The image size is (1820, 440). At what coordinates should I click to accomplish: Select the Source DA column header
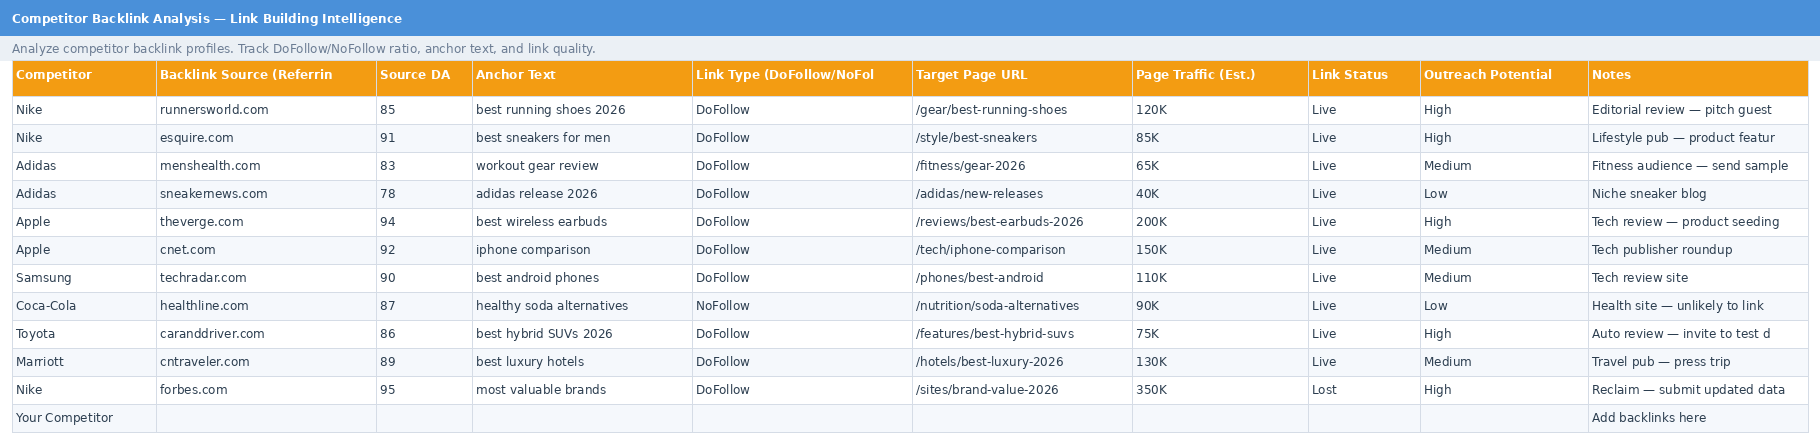click(424, 79)
